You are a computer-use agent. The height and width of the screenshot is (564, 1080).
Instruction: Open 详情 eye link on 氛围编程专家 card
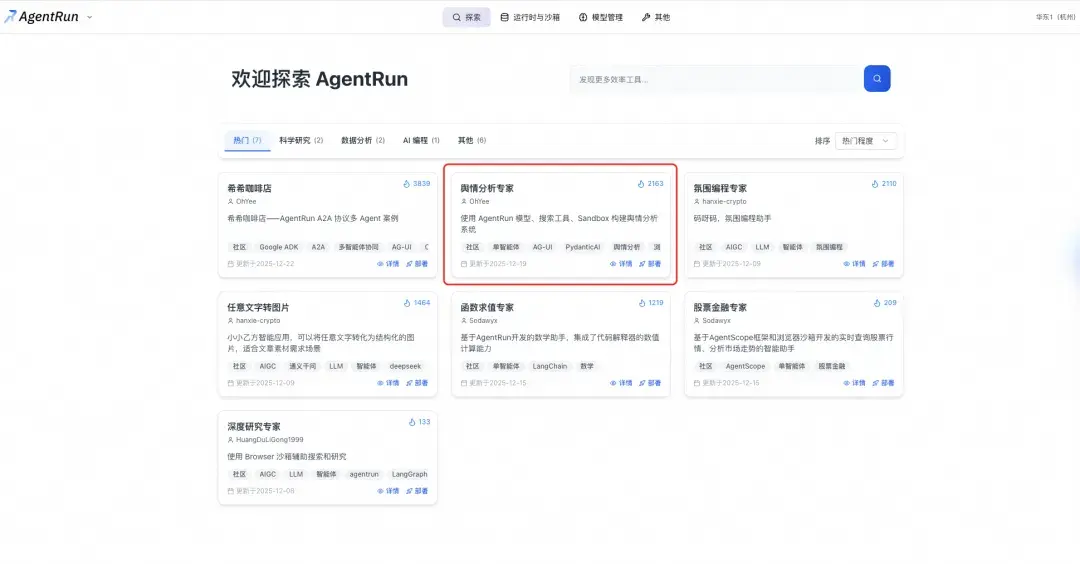pyautogui.click(x=854, y=264)
